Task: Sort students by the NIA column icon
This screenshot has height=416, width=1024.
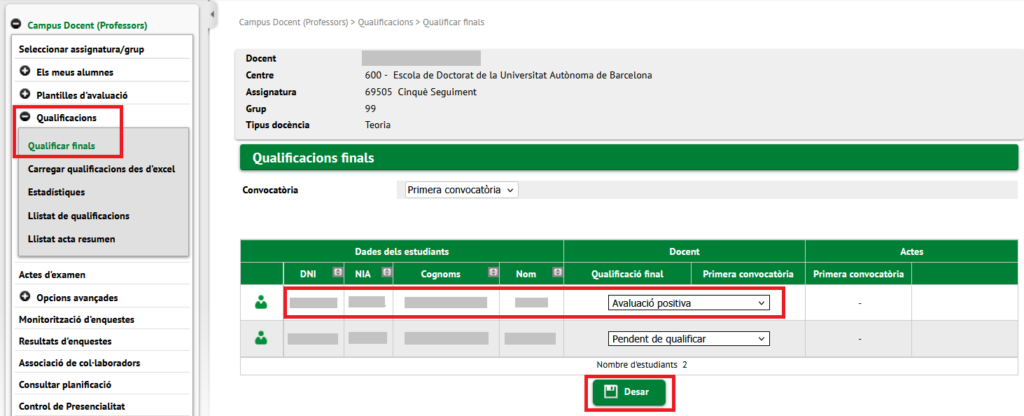Action: click(x=387, y=273)
